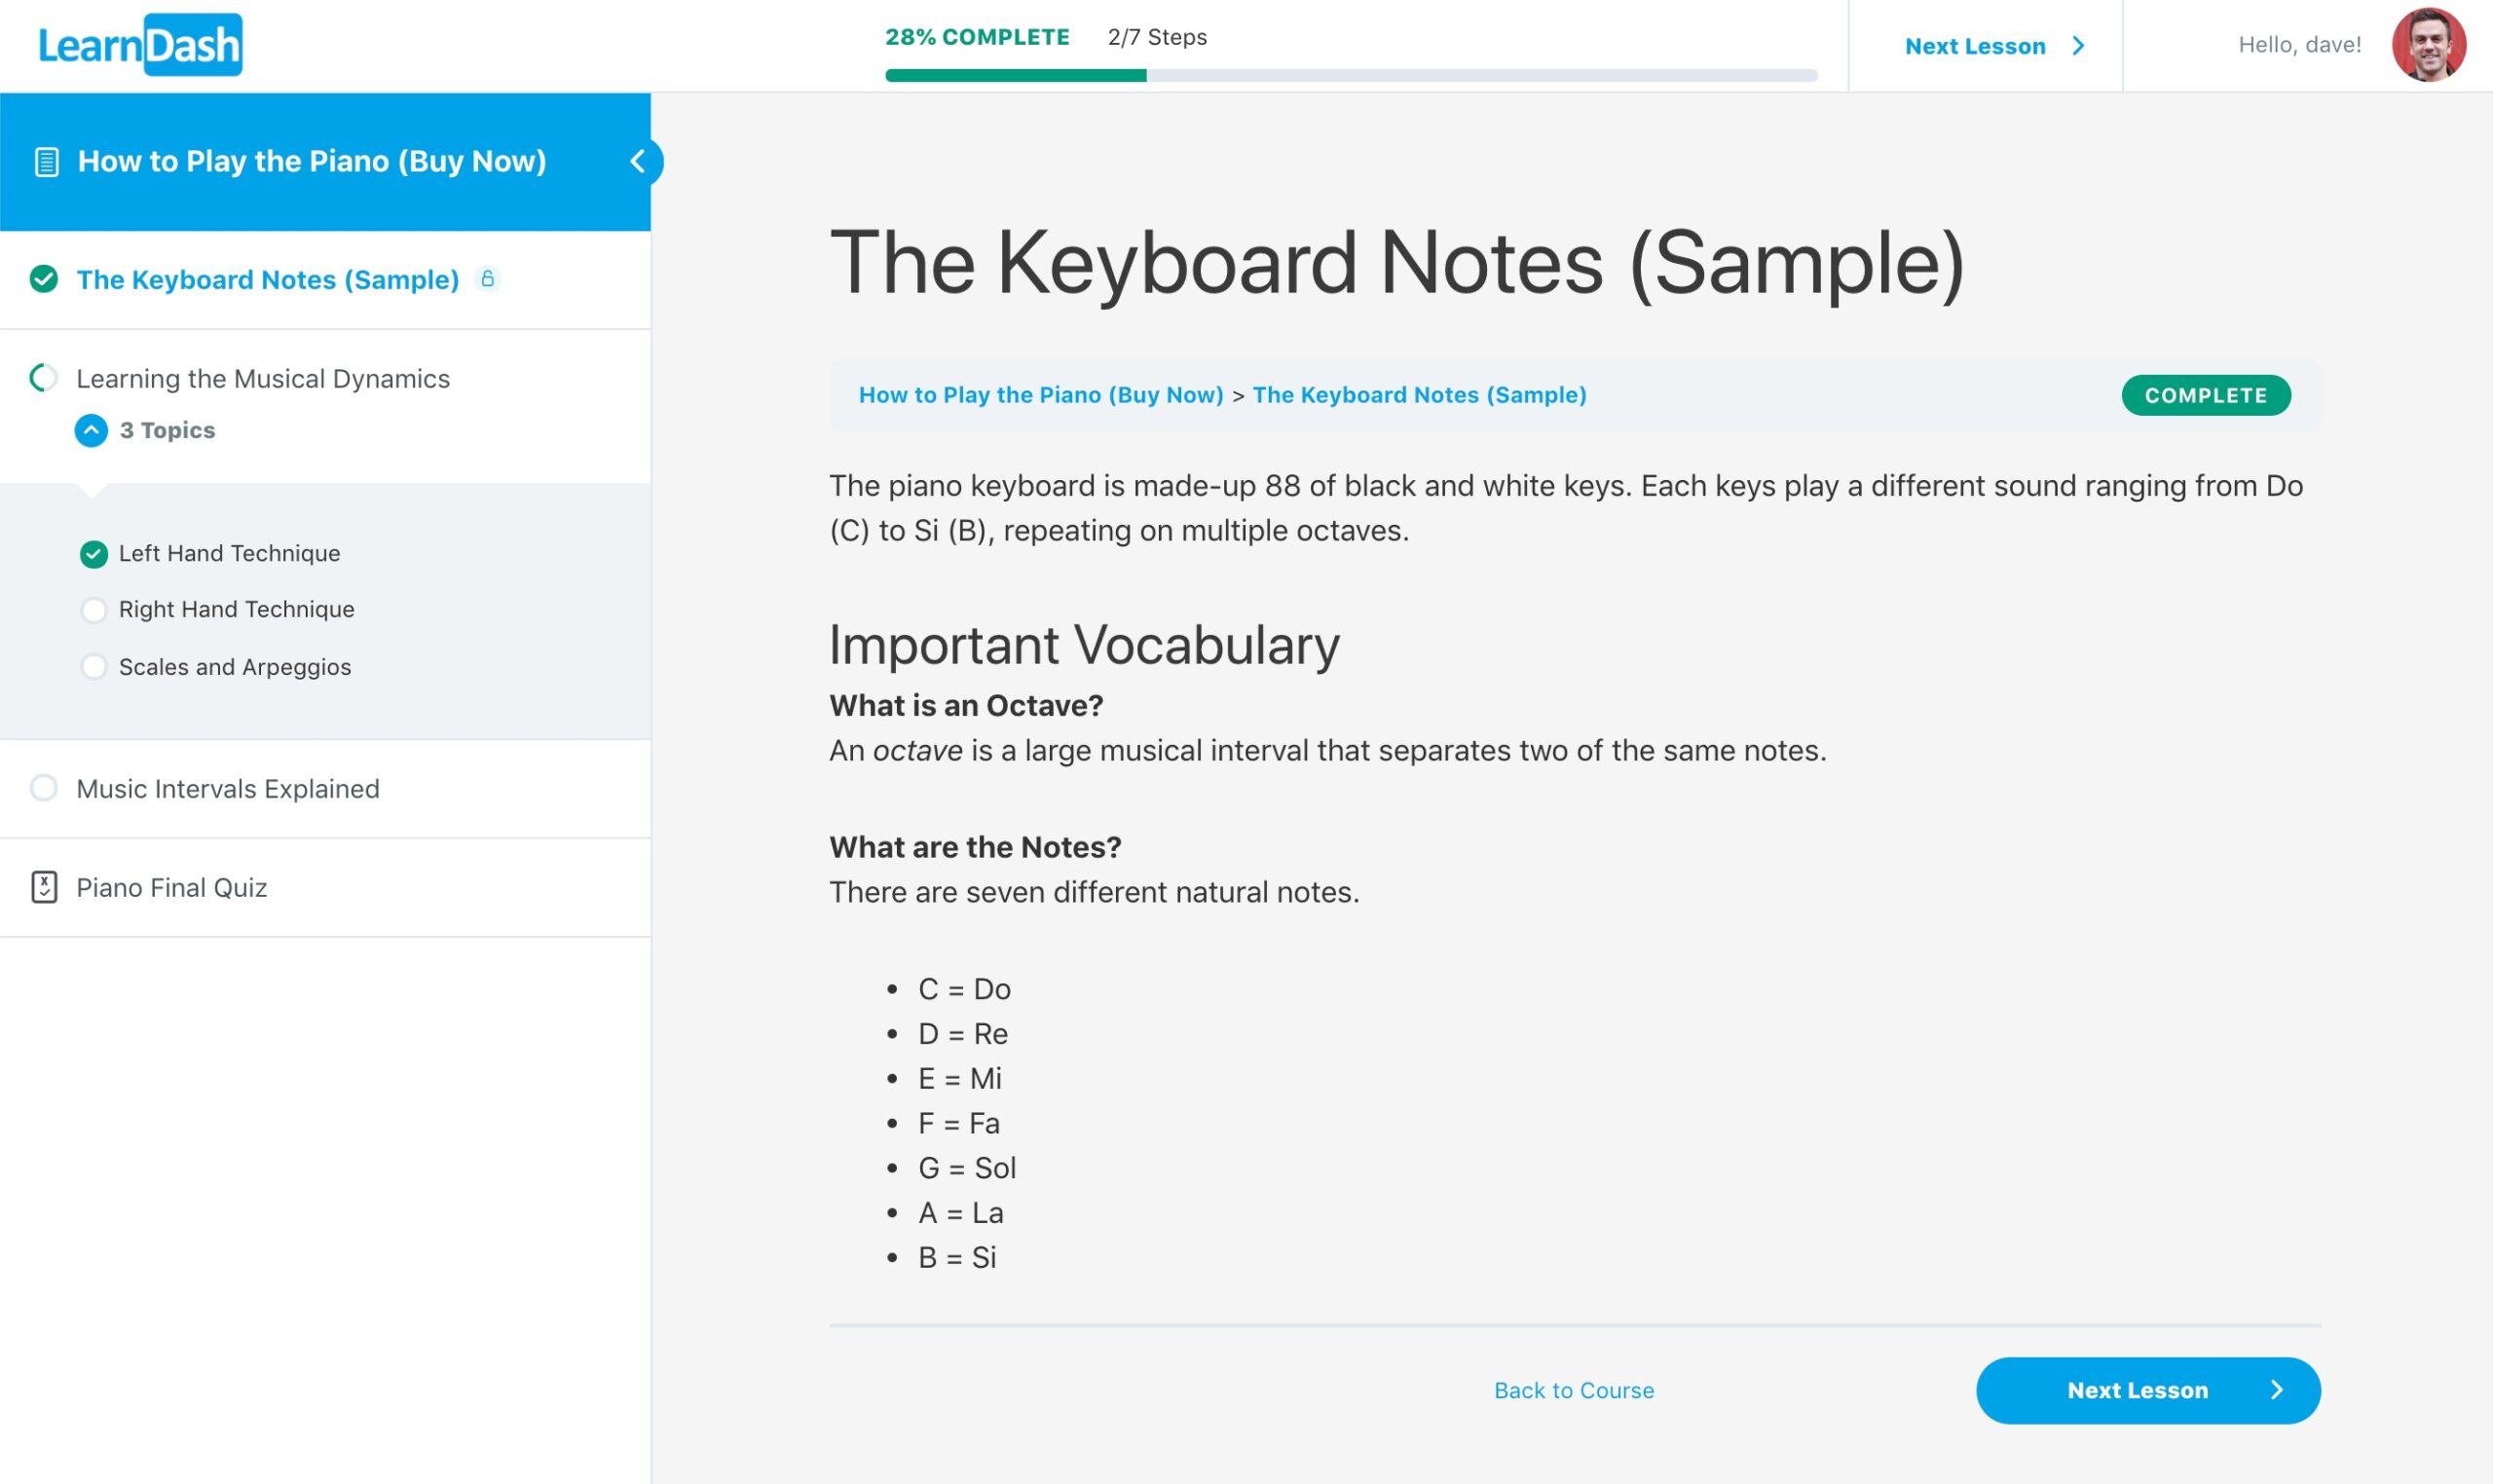Click the in-progress circle for Musical Dynamics
Image resolution: width=2493 pixels, height=1484 pixels.
pos(44,378)
